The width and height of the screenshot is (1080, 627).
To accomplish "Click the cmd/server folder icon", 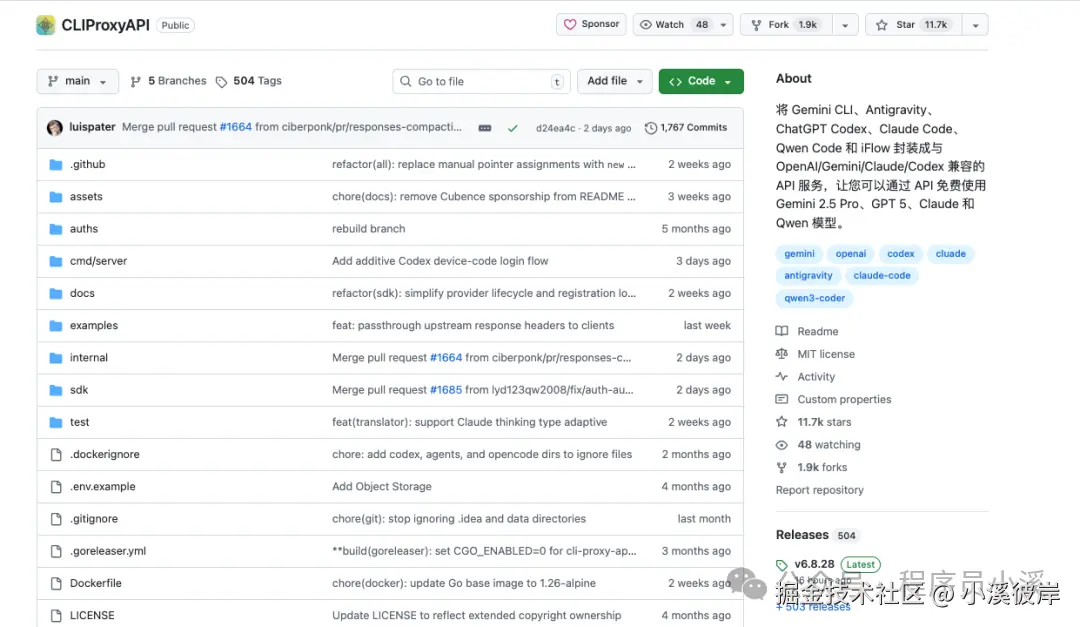I will click(x=56, y=261).
